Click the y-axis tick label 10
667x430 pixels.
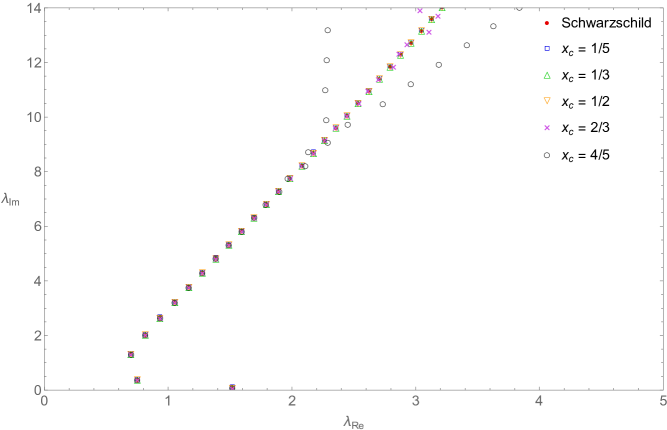(x=34, y=117)
